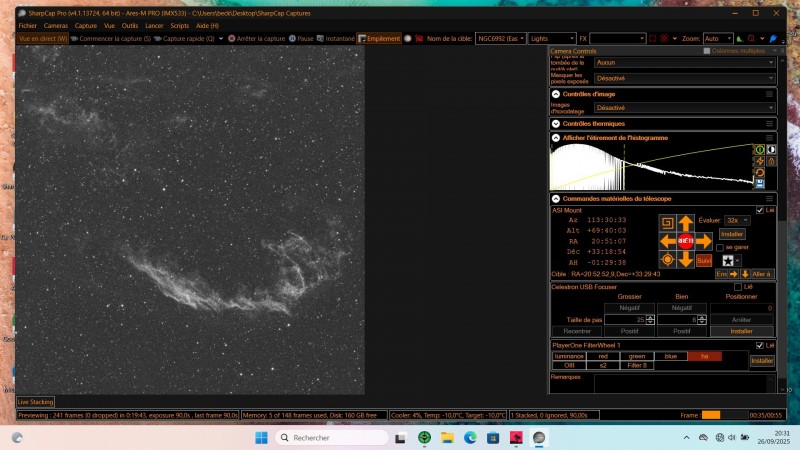Open the FX effects dropdown
The image size is (800, 450).
(x=618, y=39)
